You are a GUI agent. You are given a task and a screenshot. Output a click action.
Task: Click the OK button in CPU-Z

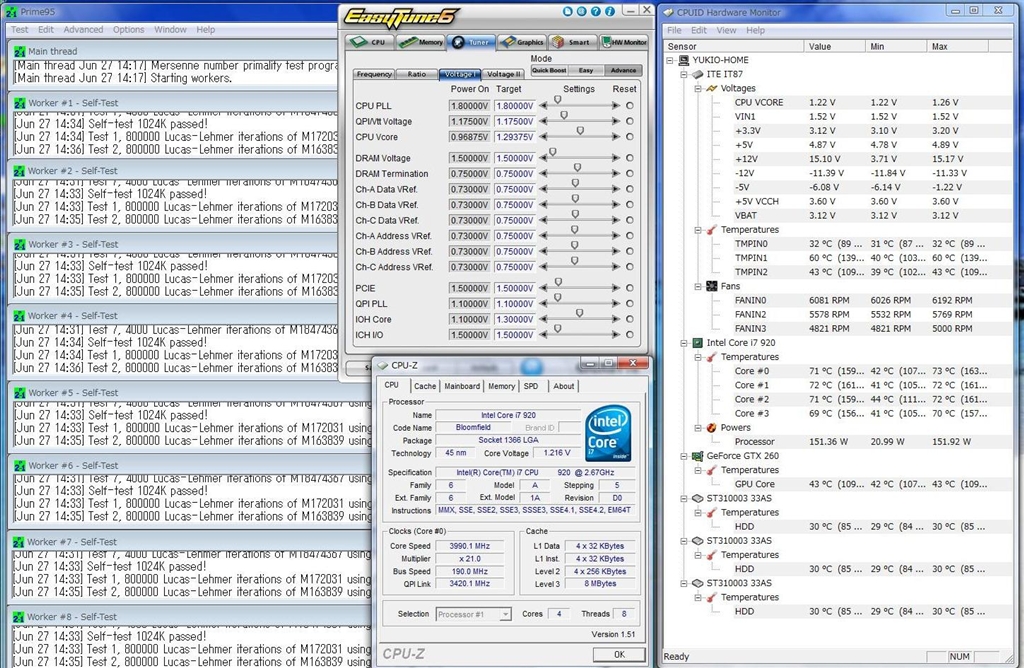tap(618, 655)
